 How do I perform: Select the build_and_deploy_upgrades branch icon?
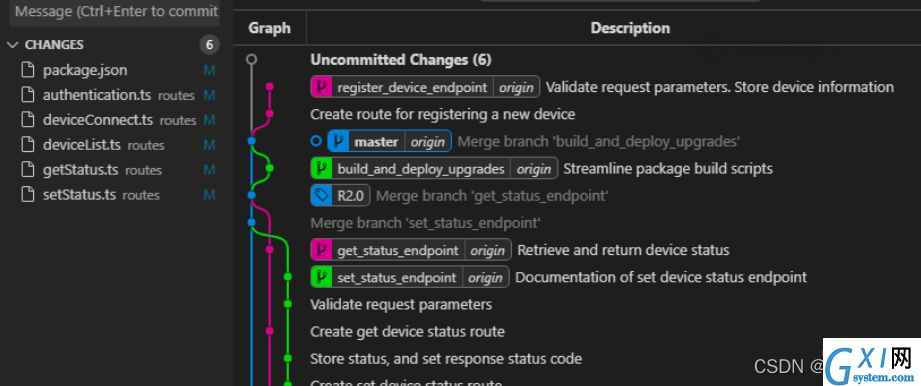[x=321, y=169]
